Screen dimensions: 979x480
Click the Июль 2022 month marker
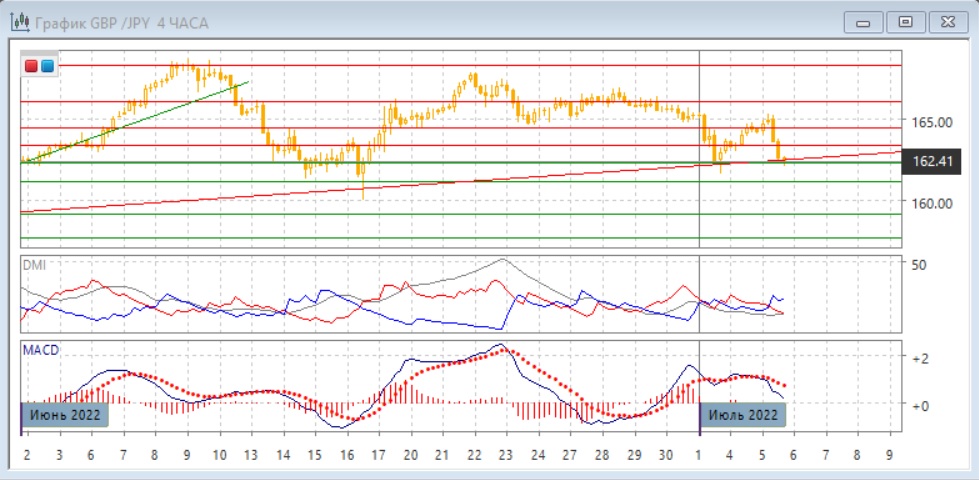point(742,415)
